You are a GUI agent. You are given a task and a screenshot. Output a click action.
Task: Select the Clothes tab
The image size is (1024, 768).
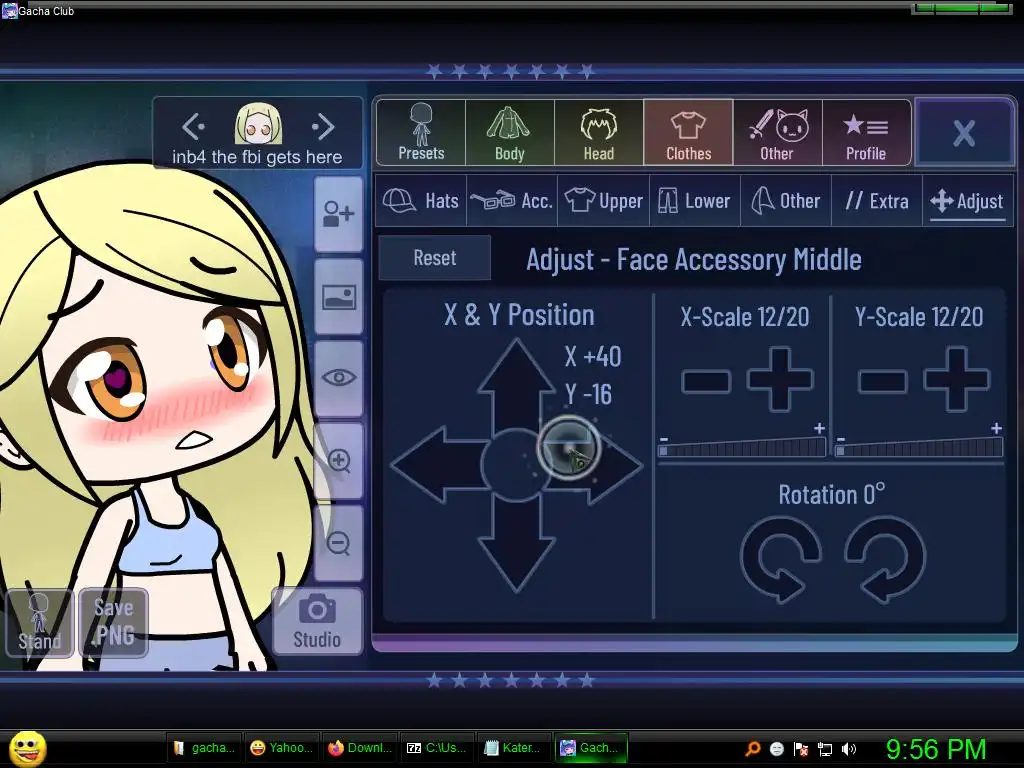(688, 133)
